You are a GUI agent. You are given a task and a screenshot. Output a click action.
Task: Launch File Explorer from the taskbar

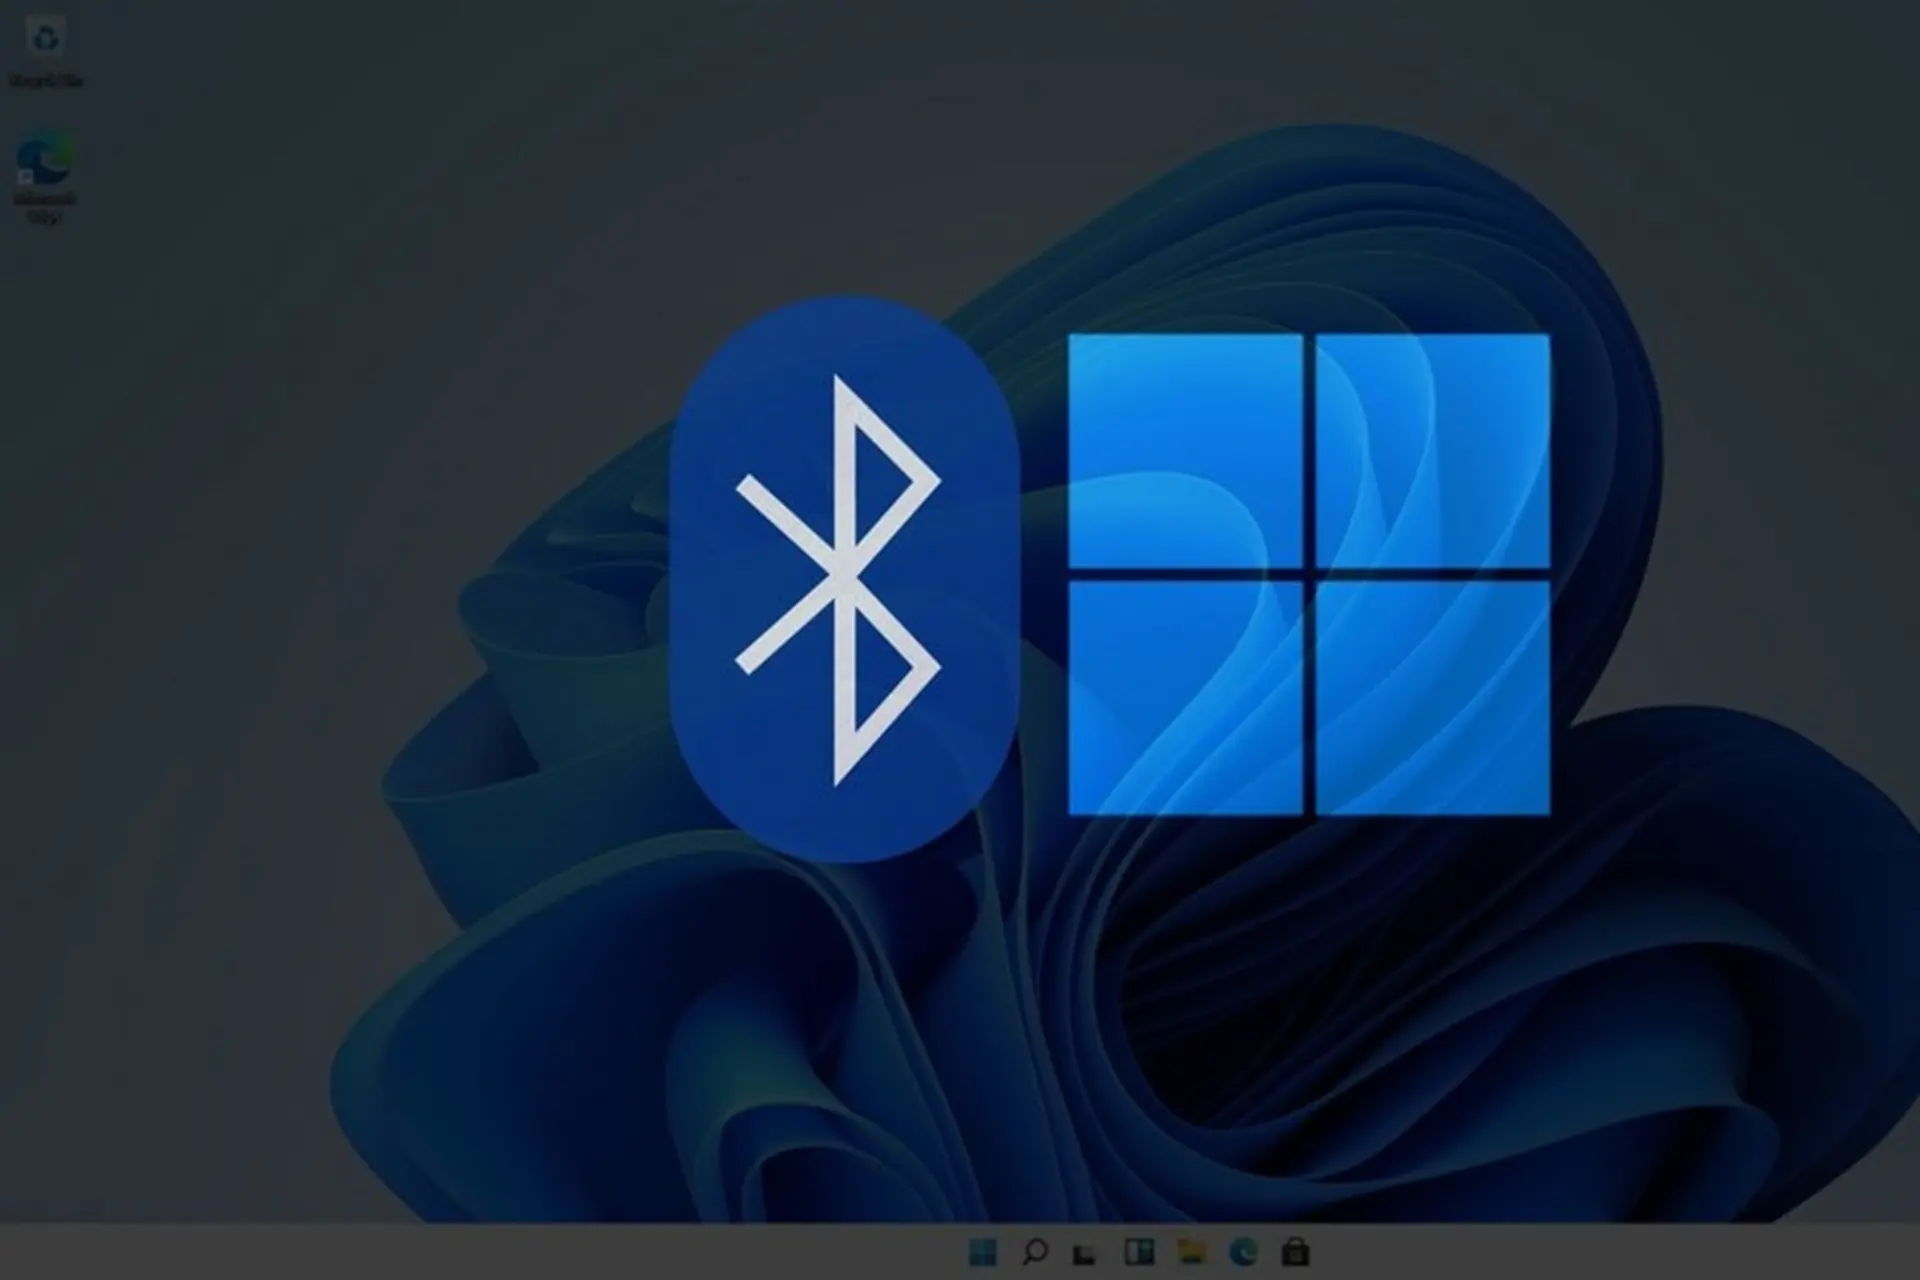pos(1190,1253)
